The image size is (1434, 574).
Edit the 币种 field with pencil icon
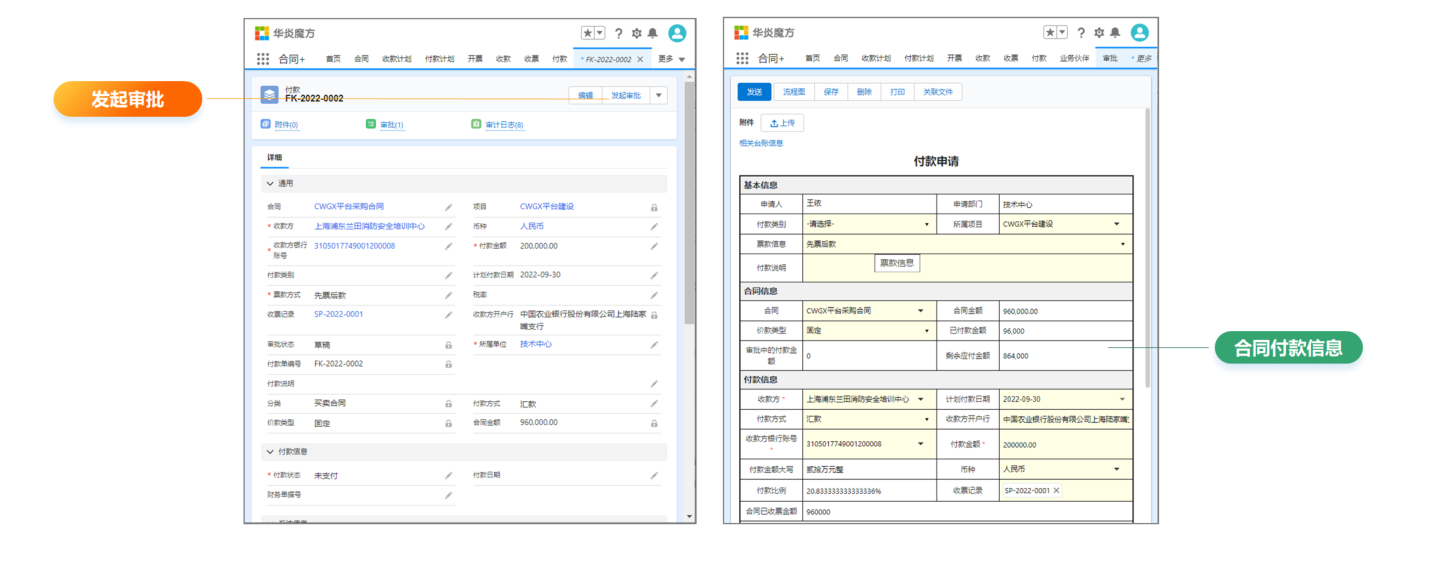(x=654, y=227)
